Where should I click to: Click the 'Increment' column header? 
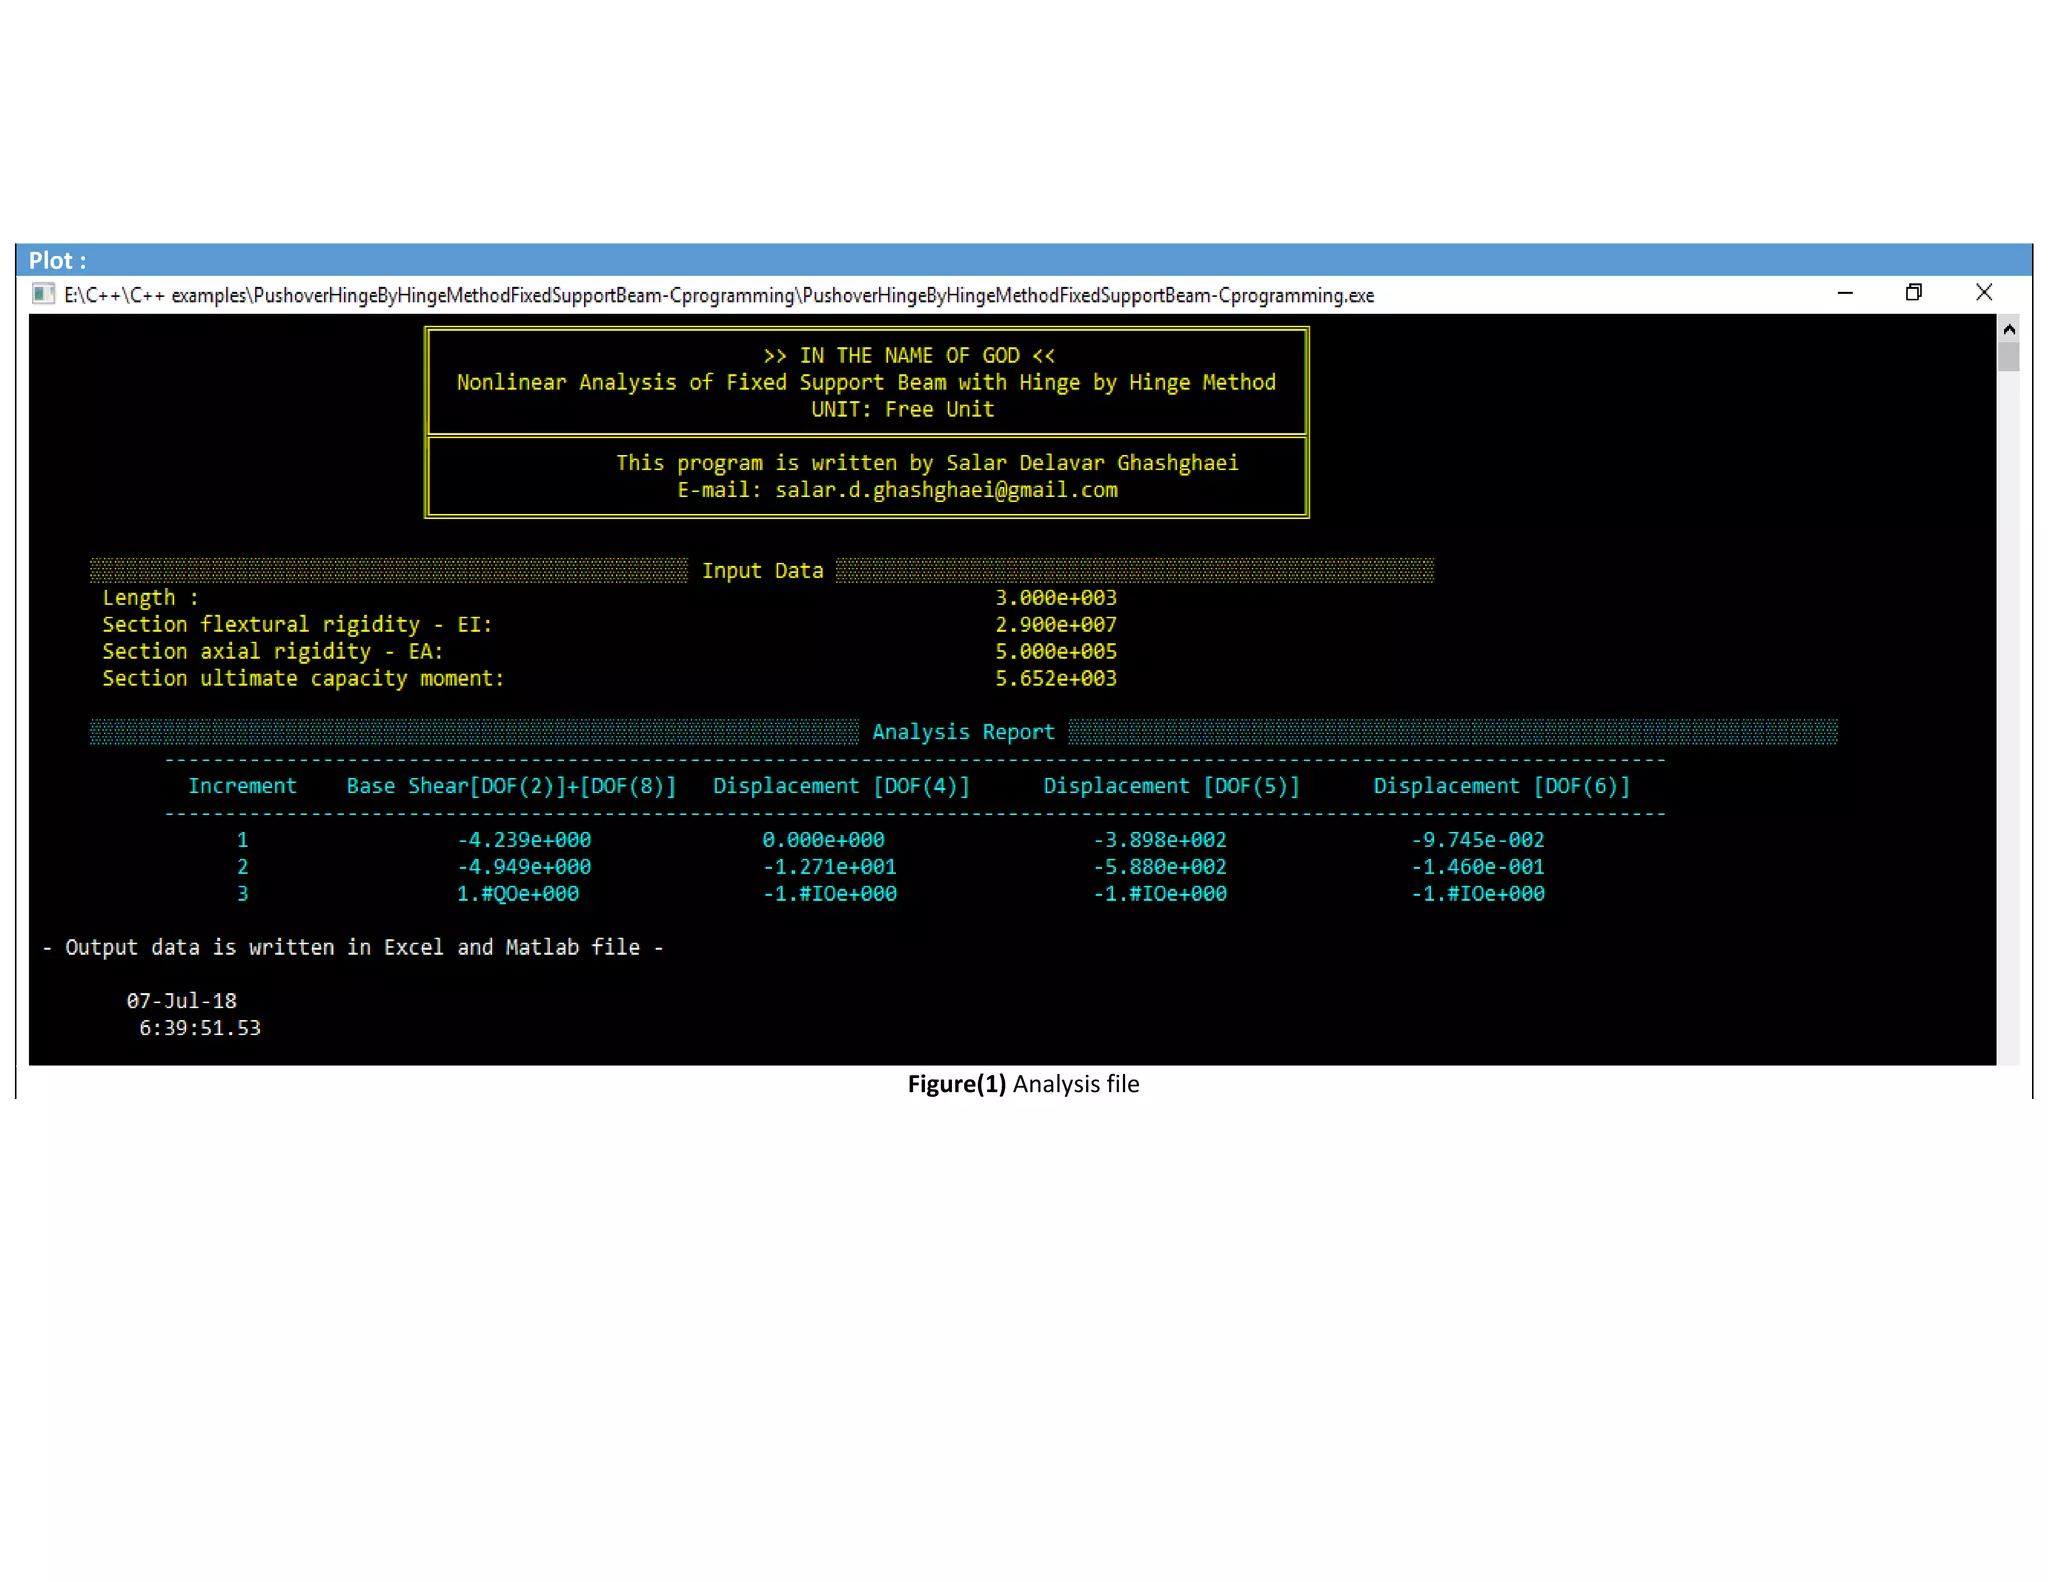click(x=242, y=786)
